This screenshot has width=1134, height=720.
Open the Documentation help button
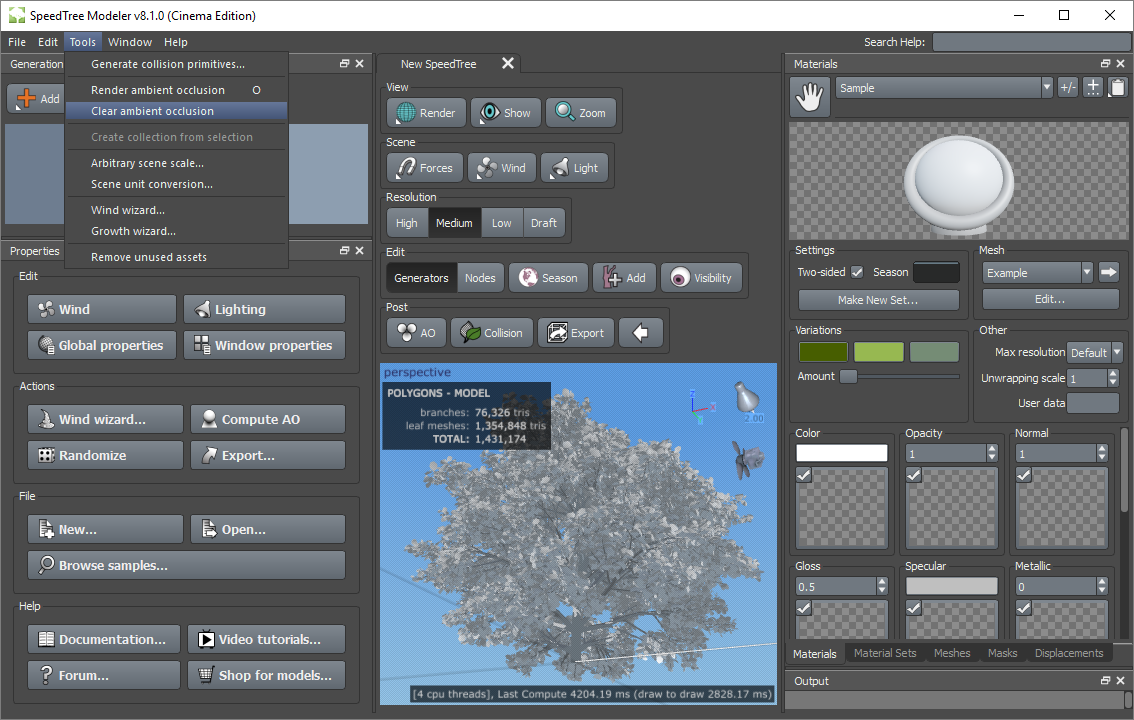click(104, 639)
